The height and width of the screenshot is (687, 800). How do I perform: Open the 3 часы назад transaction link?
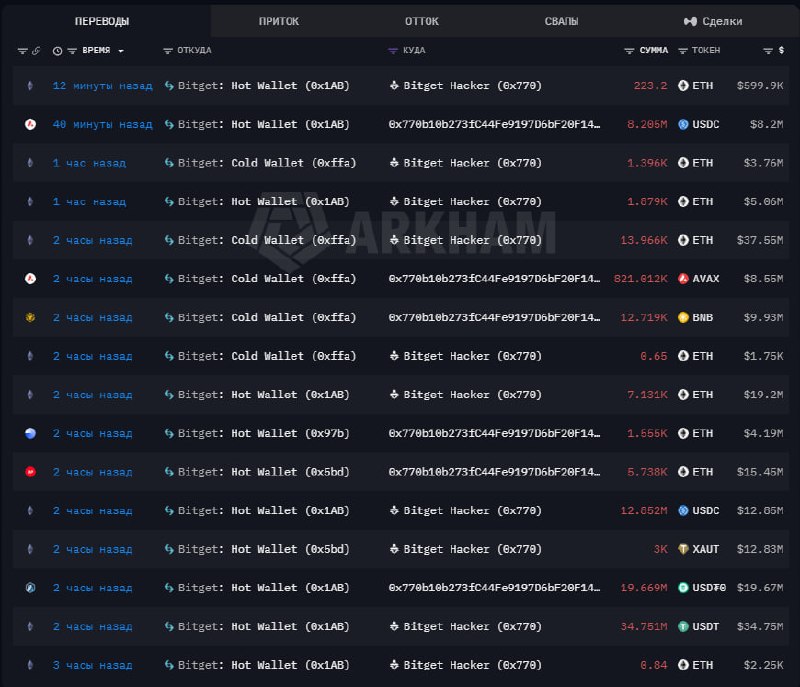click(92, 665)
